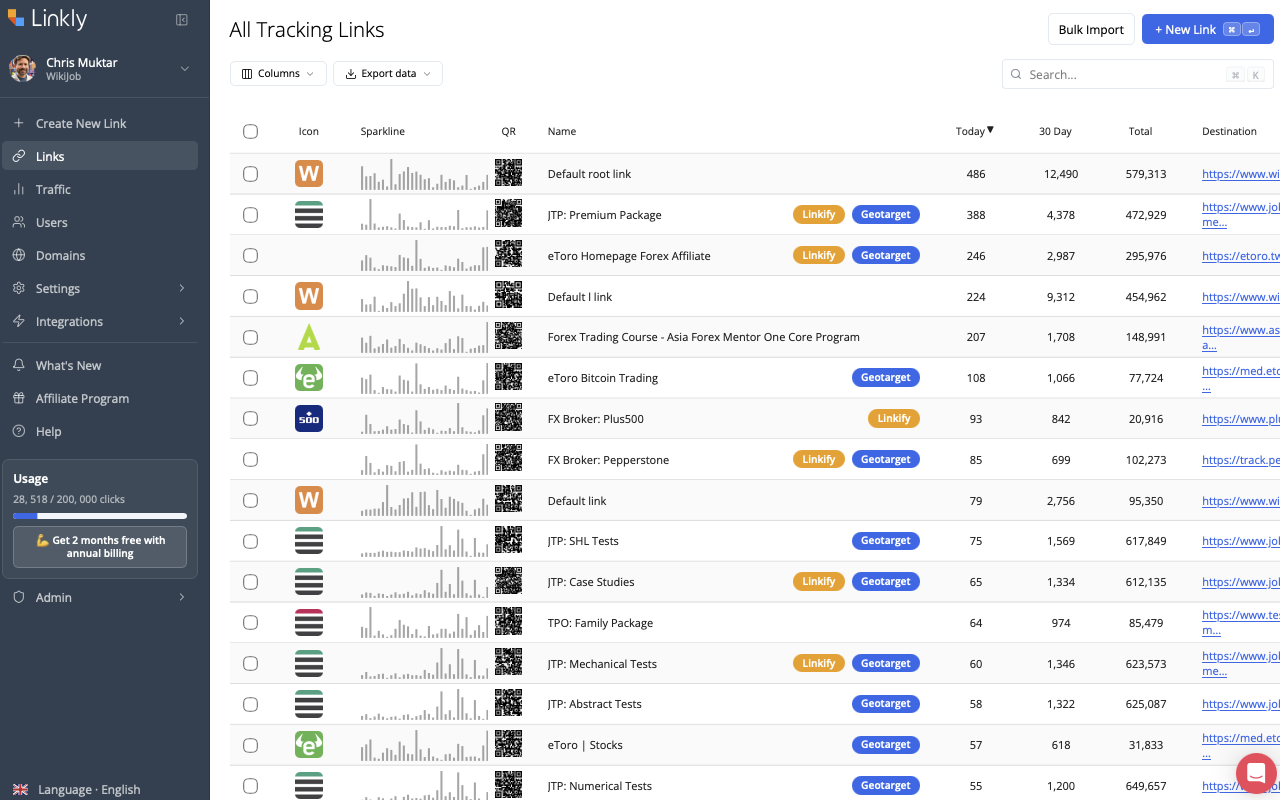Go to Links in the sidebar
The width and height of the screenshot is (1280, 800).
click(x=100, y=156)
